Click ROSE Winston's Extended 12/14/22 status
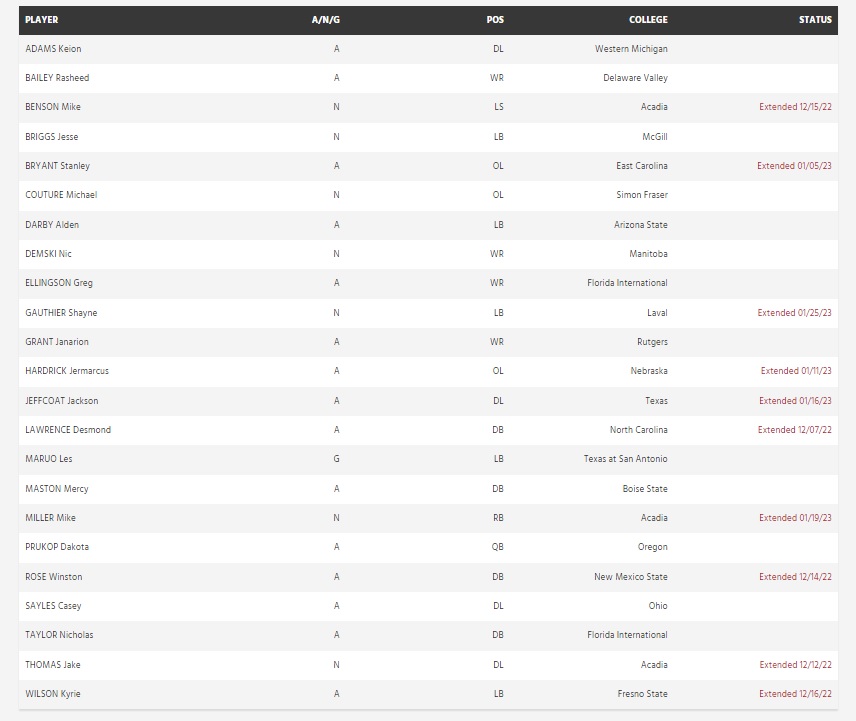The width and height of the screenshot is (856, 721). pos(795,577)
